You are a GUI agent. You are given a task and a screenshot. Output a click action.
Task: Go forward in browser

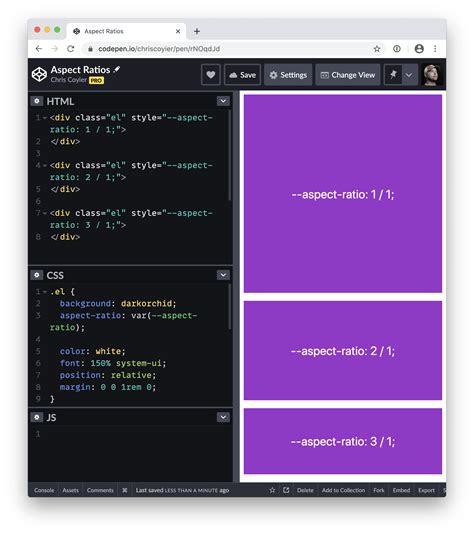click(55, 49)
